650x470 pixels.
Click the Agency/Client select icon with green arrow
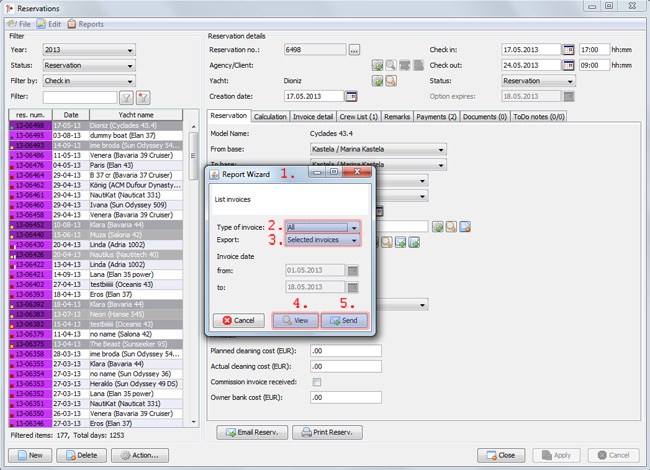coord(377,65)
